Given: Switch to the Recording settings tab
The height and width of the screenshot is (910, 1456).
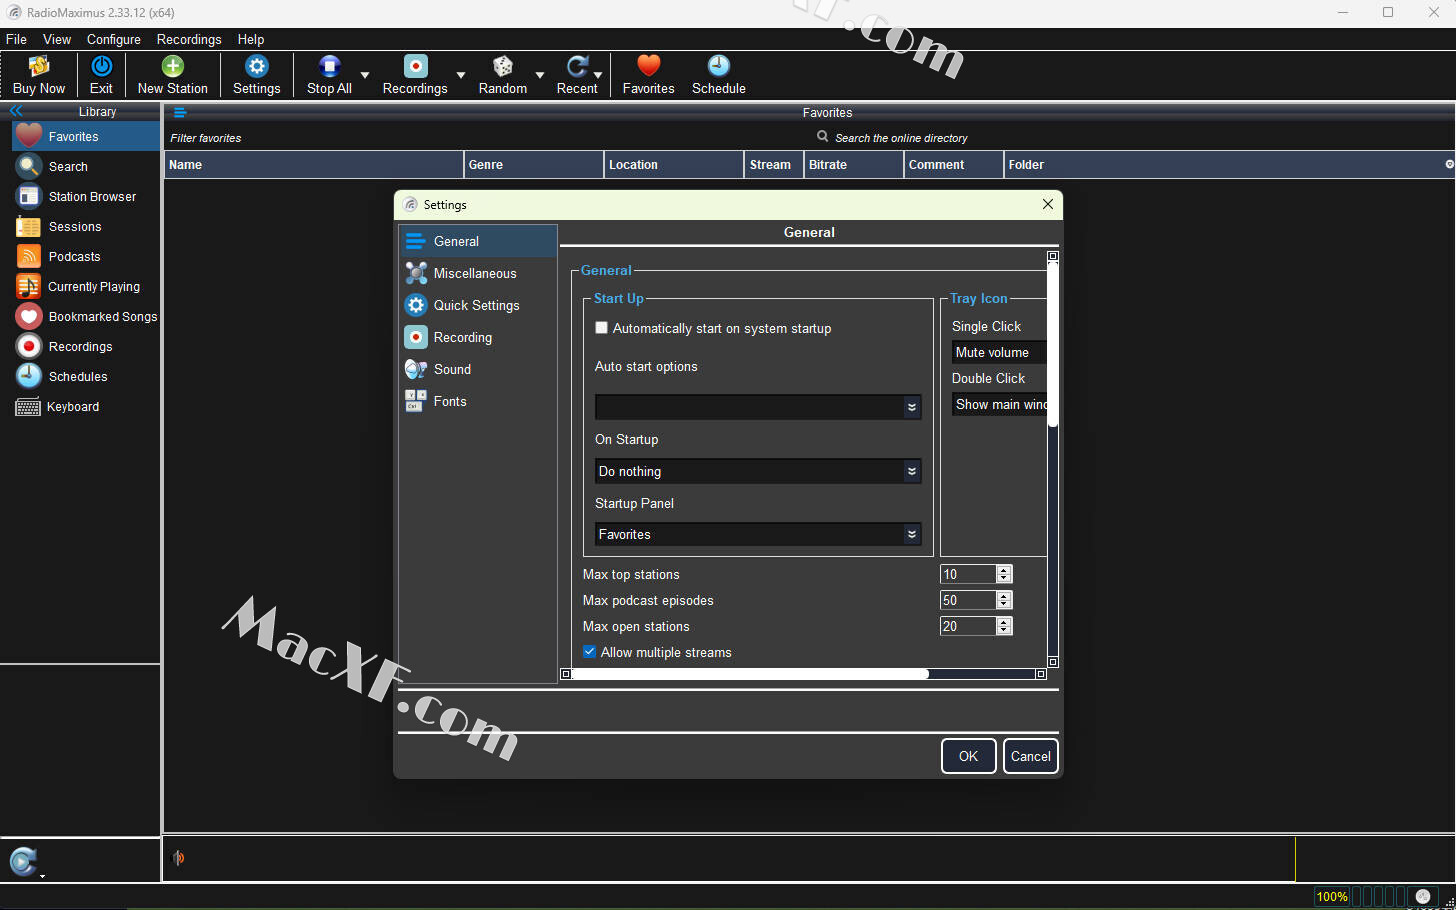Looking at the screenshot, I should pyautogui.click(x=462, y=338).
